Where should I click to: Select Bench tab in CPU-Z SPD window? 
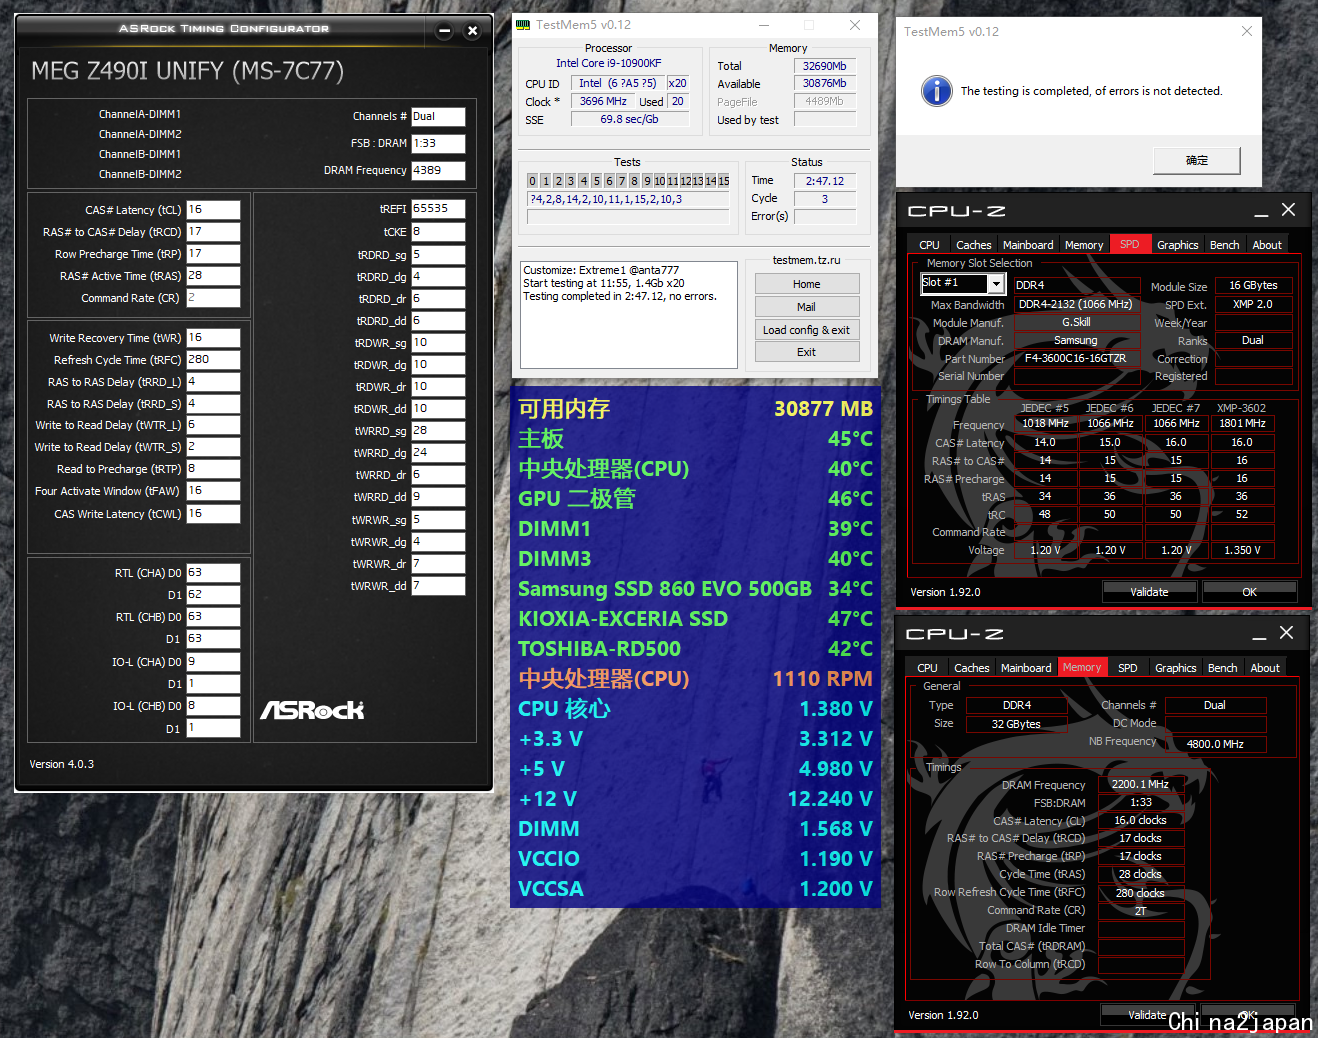1224,245
